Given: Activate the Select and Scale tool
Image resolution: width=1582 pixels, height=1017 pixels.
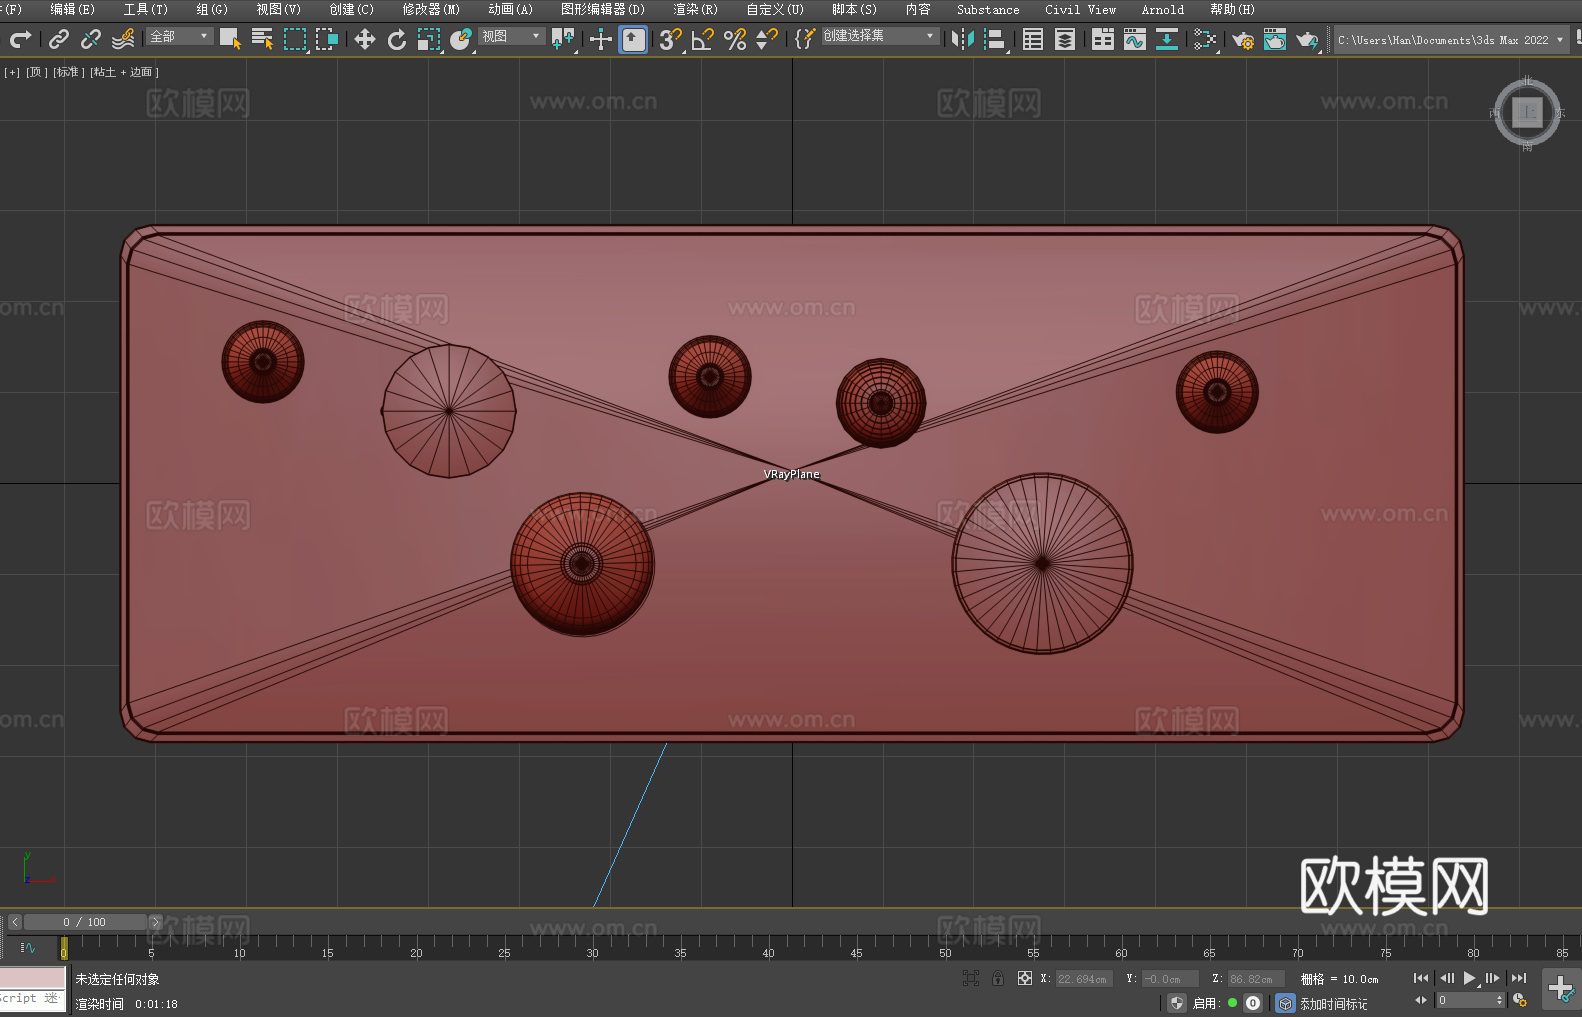Looking at the screenshot, I should tap(429, 39).
